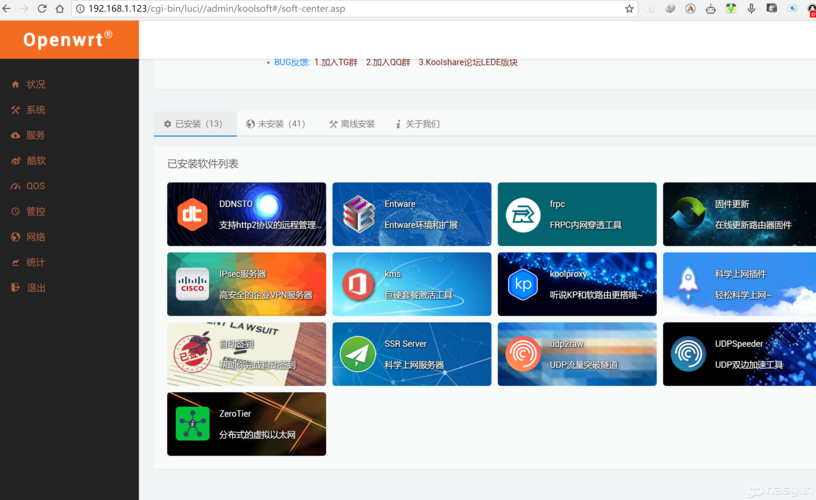This screenshot has height=500, width=816.
Task: Open the UDPSpeeder blue spiral icon
Action: click(688, 354)
